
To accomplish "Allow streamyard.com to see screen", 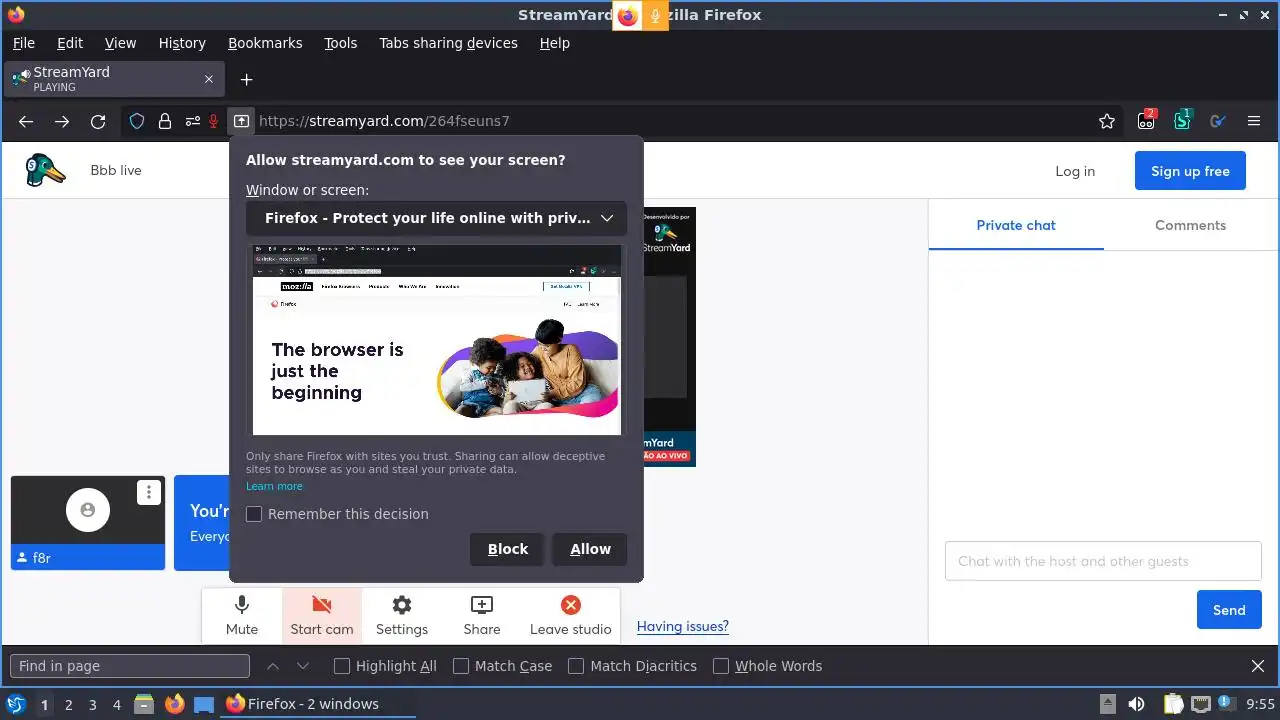I will point(590,549).
